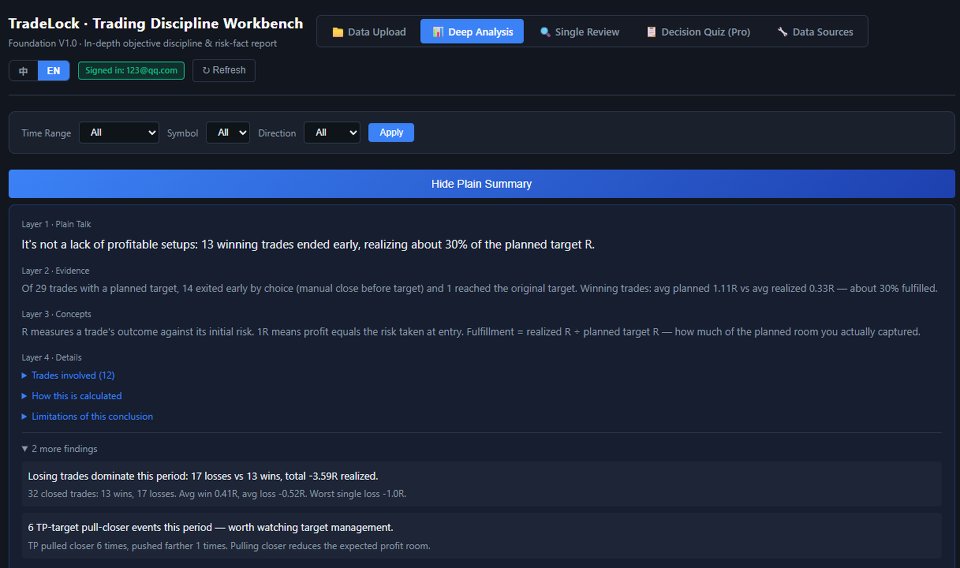Open Decision Quiz (Pro) tab

[x=698, y=32]
